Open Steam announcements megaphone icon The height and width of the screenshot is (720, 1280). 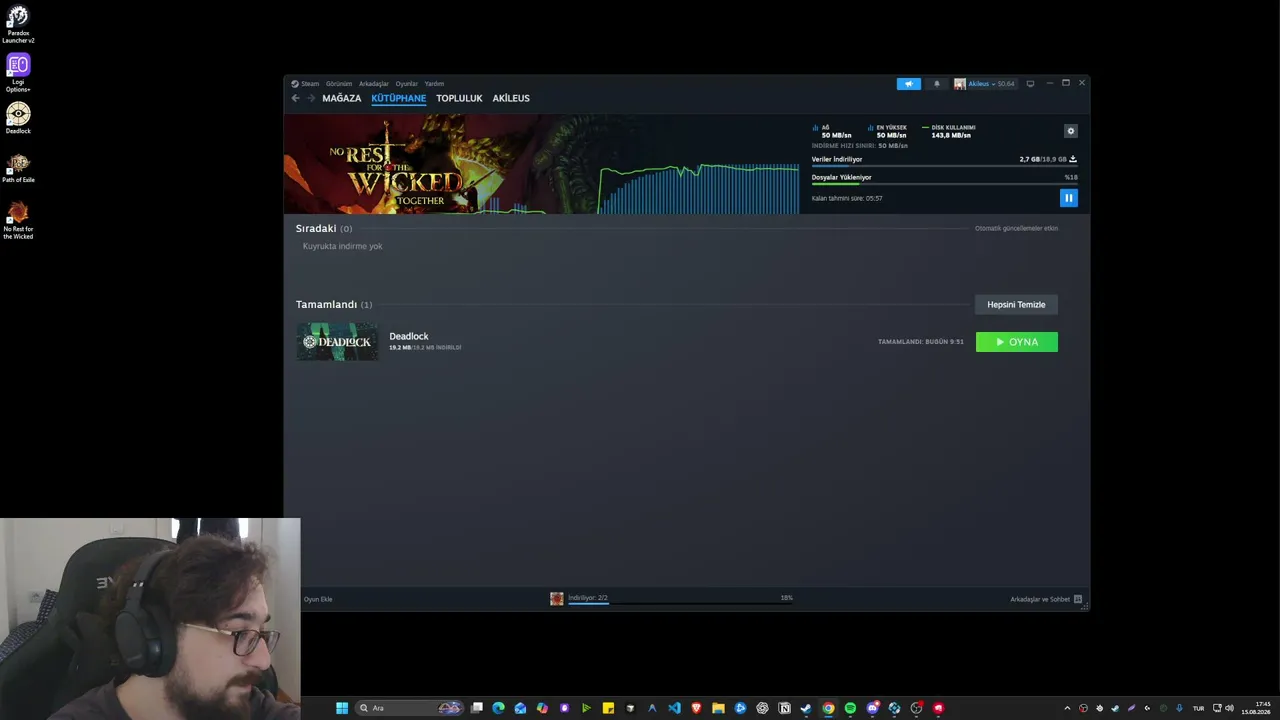click(909, 84)
